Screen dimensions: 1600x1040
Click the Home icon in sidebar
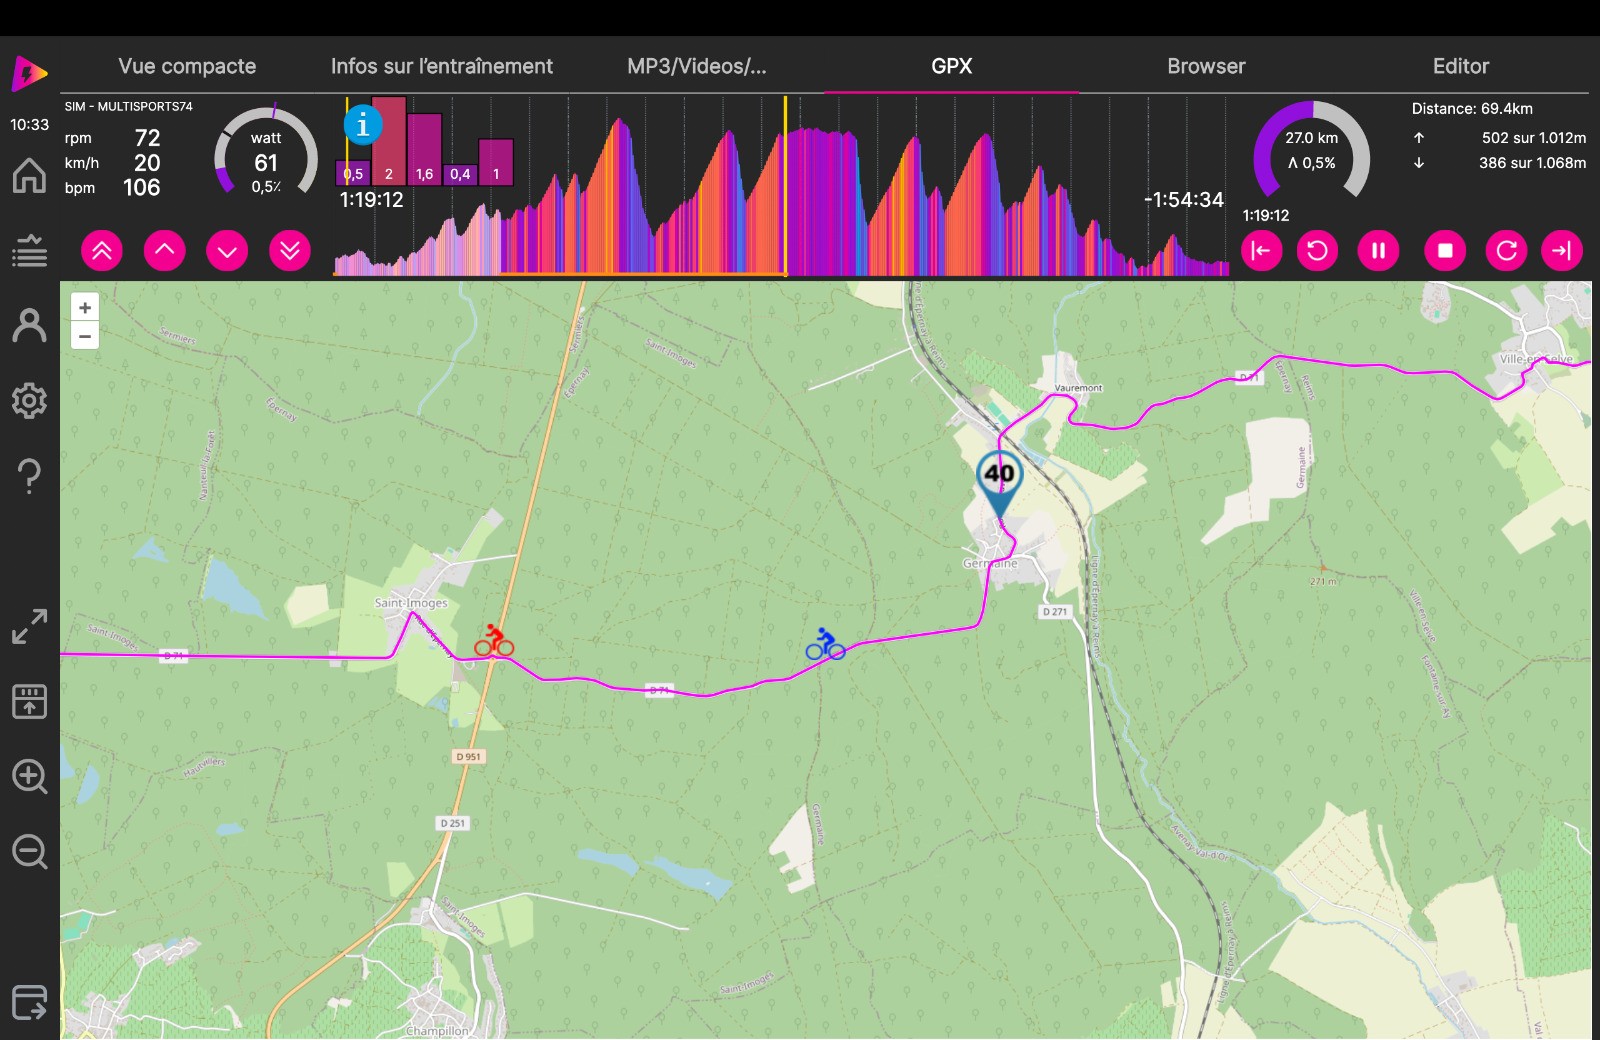pyautogui.click(x=29, y=176)
